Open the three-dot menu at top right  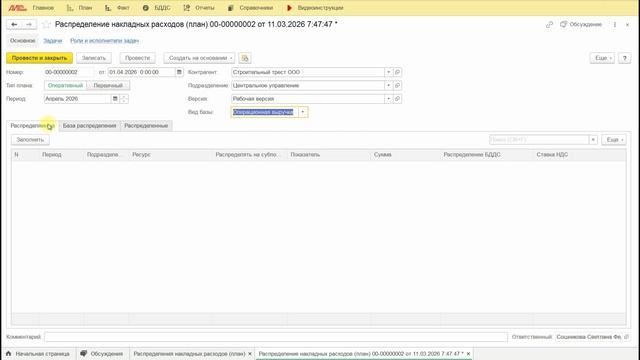pyautogui.click(x=615, y=24)
